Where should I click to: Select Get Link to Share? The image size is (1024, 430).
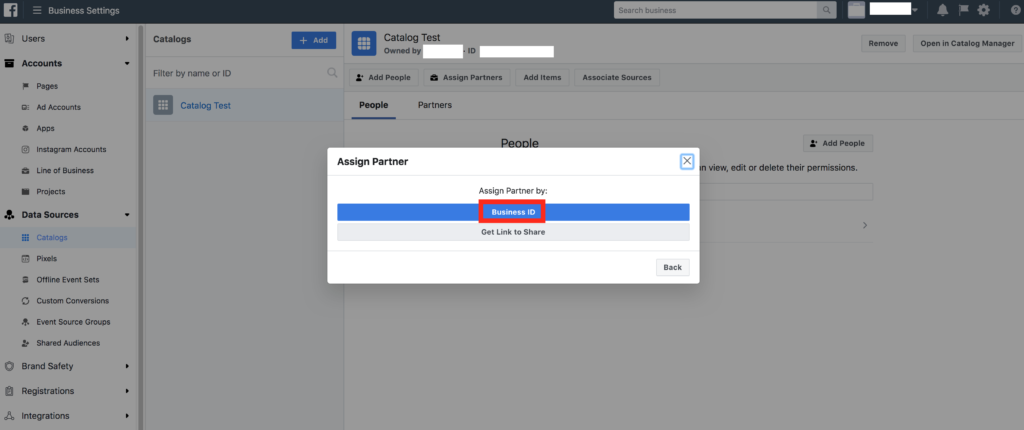(x=513, y=232)
